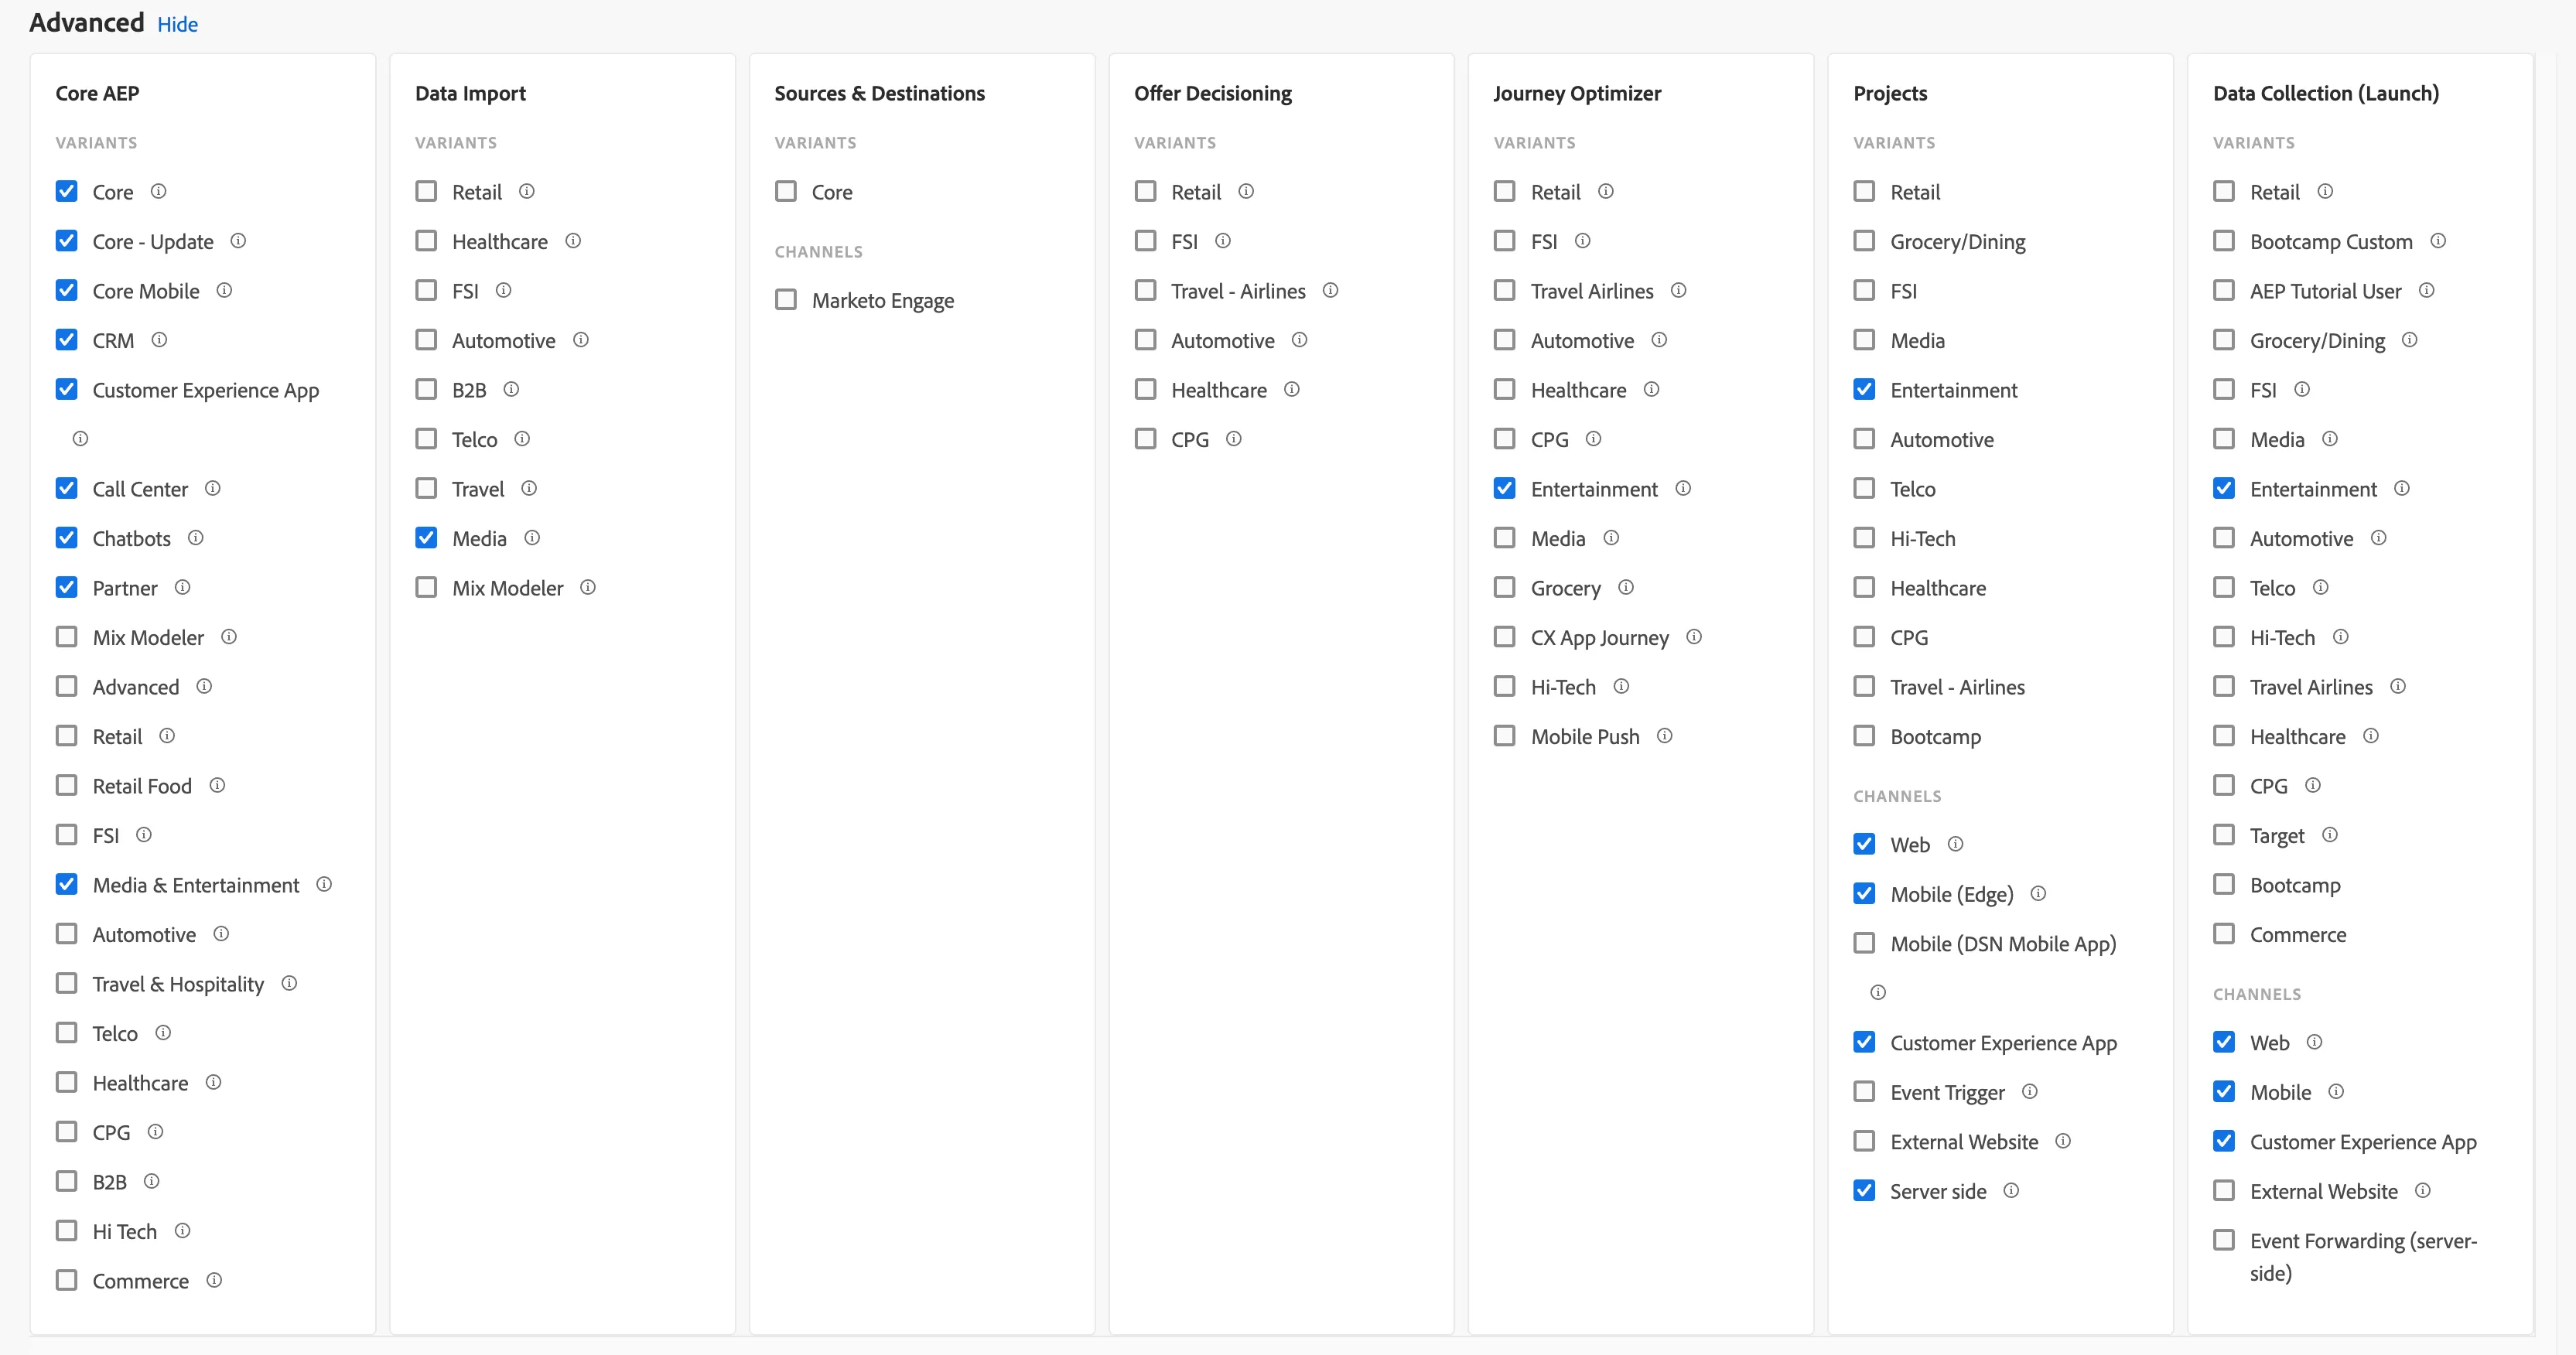
Task: Check the Marketo Engage channel
Action: [x=786, y=300]
